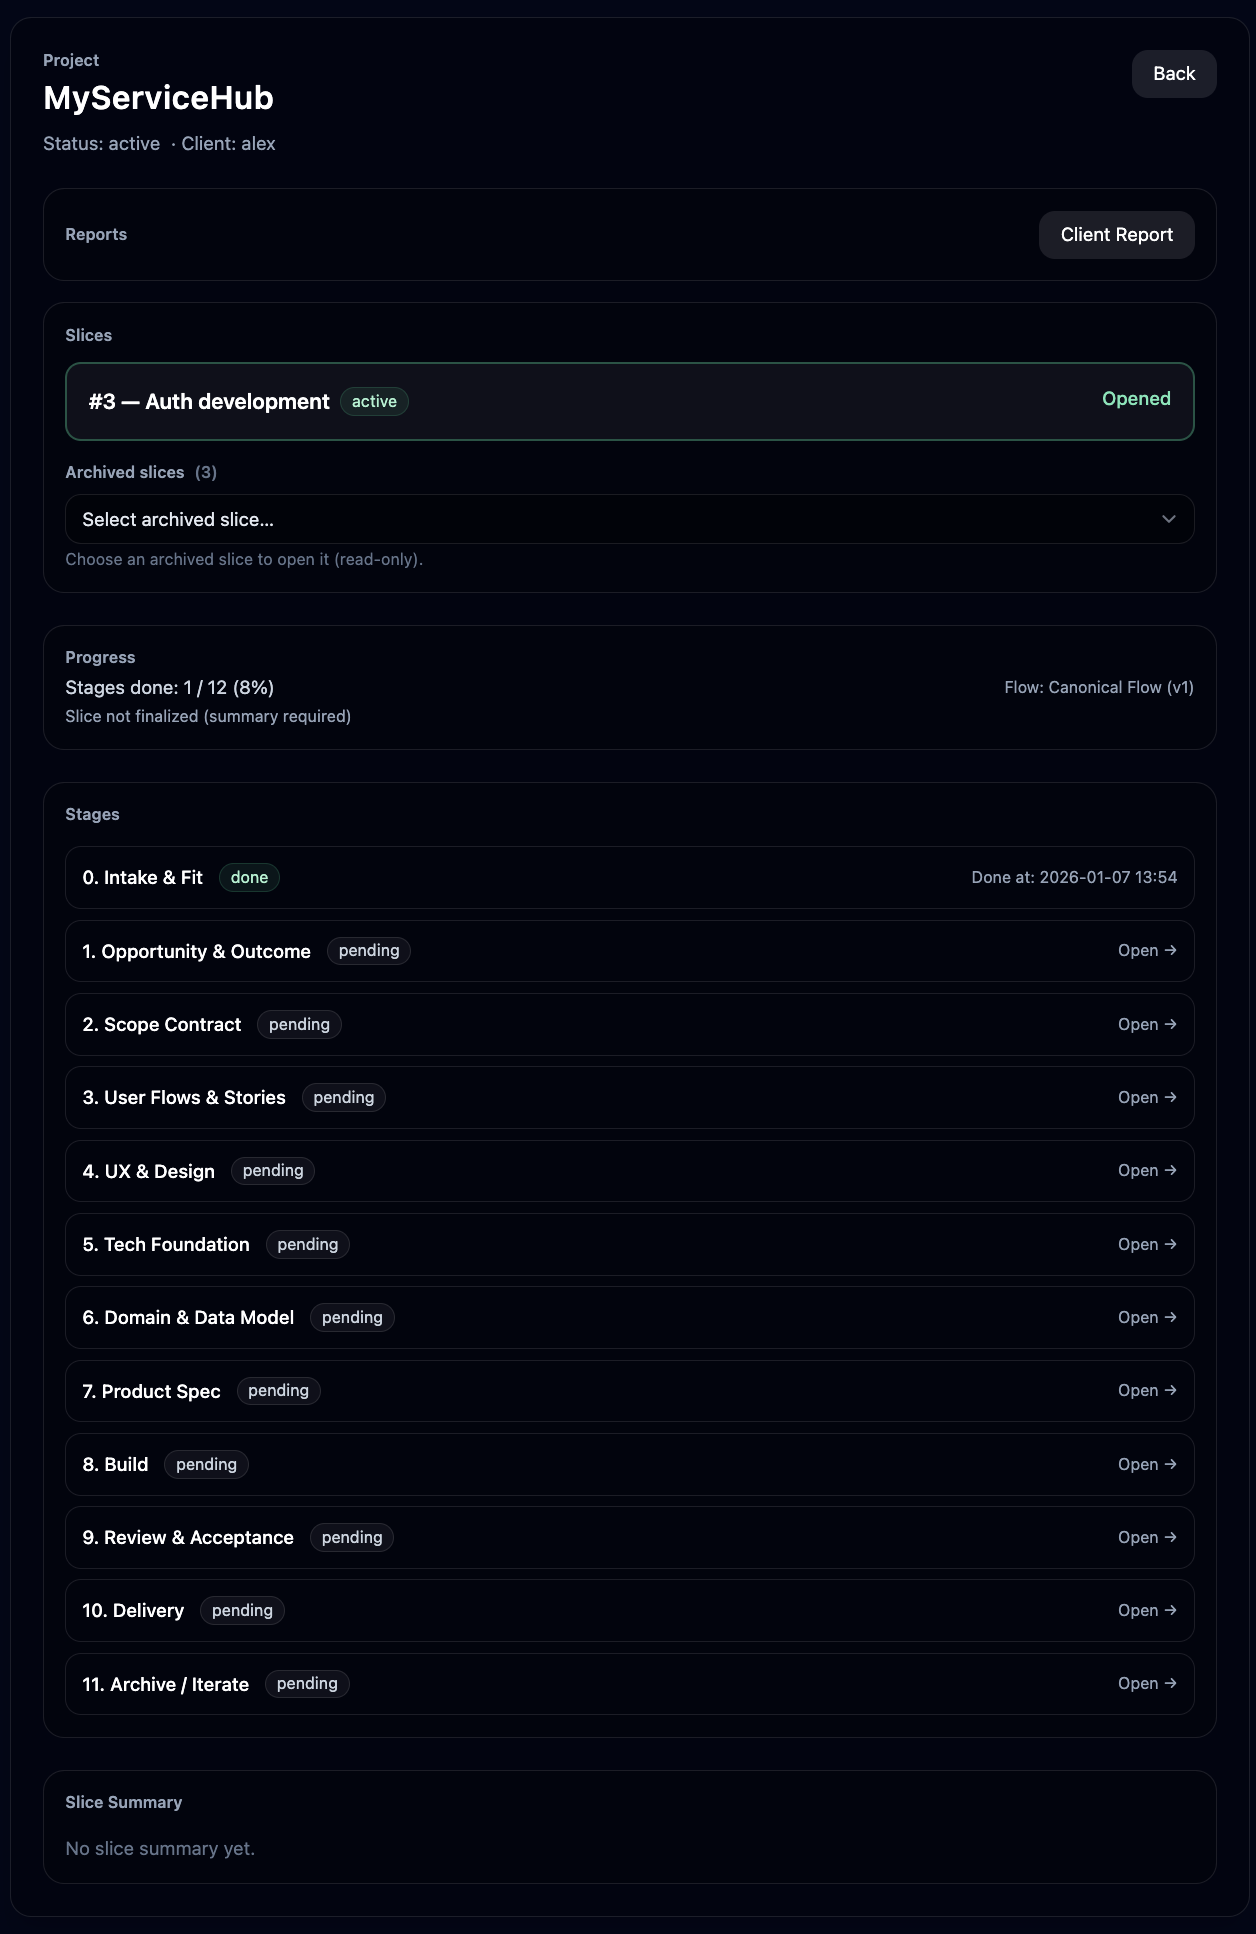
Task: Click the dropdown chevron for archived slices
Action: [x=1168, y=519]
